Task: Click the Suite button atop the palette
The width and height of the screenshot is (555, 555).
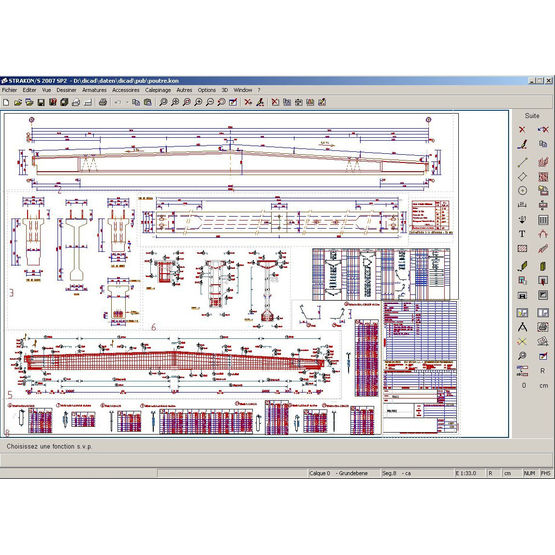Action: [x=532, y=116]
